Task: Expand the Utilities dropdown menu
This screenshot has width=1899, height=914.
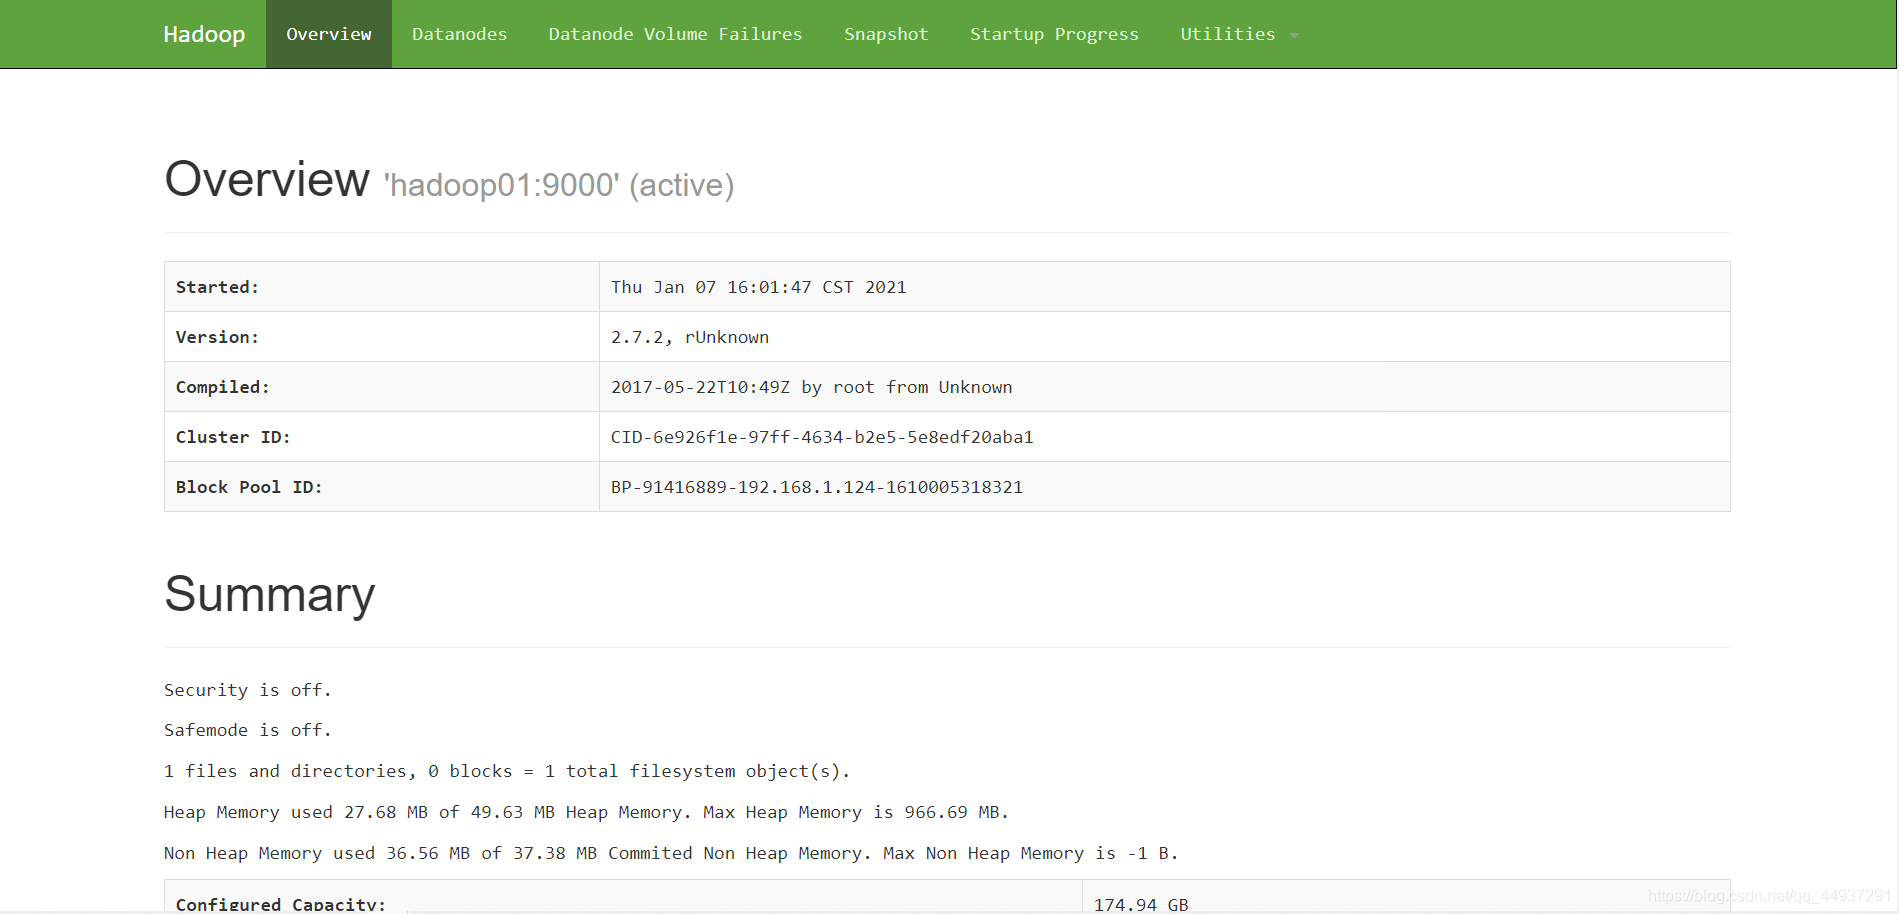Action: (1239, 34)
